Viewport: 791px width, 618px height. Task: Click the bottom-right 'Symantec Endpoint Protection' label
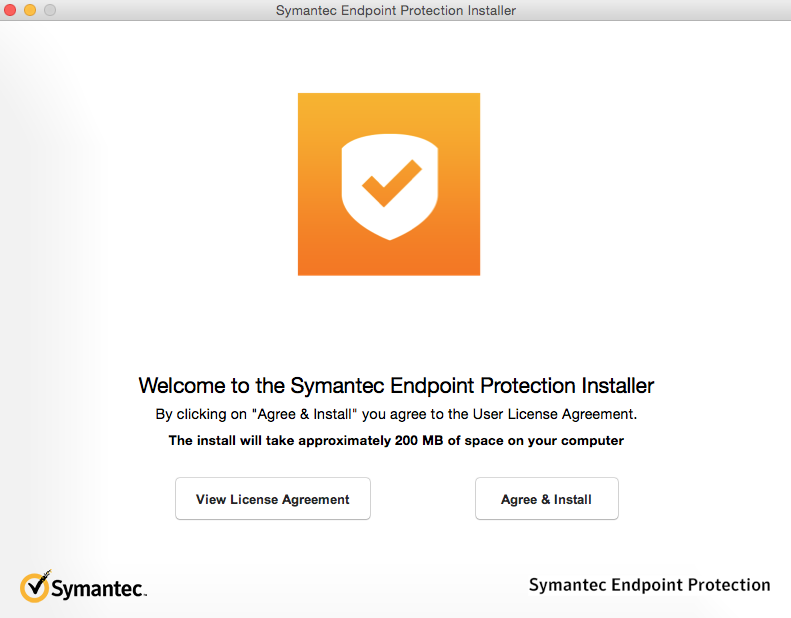[649, 585]
